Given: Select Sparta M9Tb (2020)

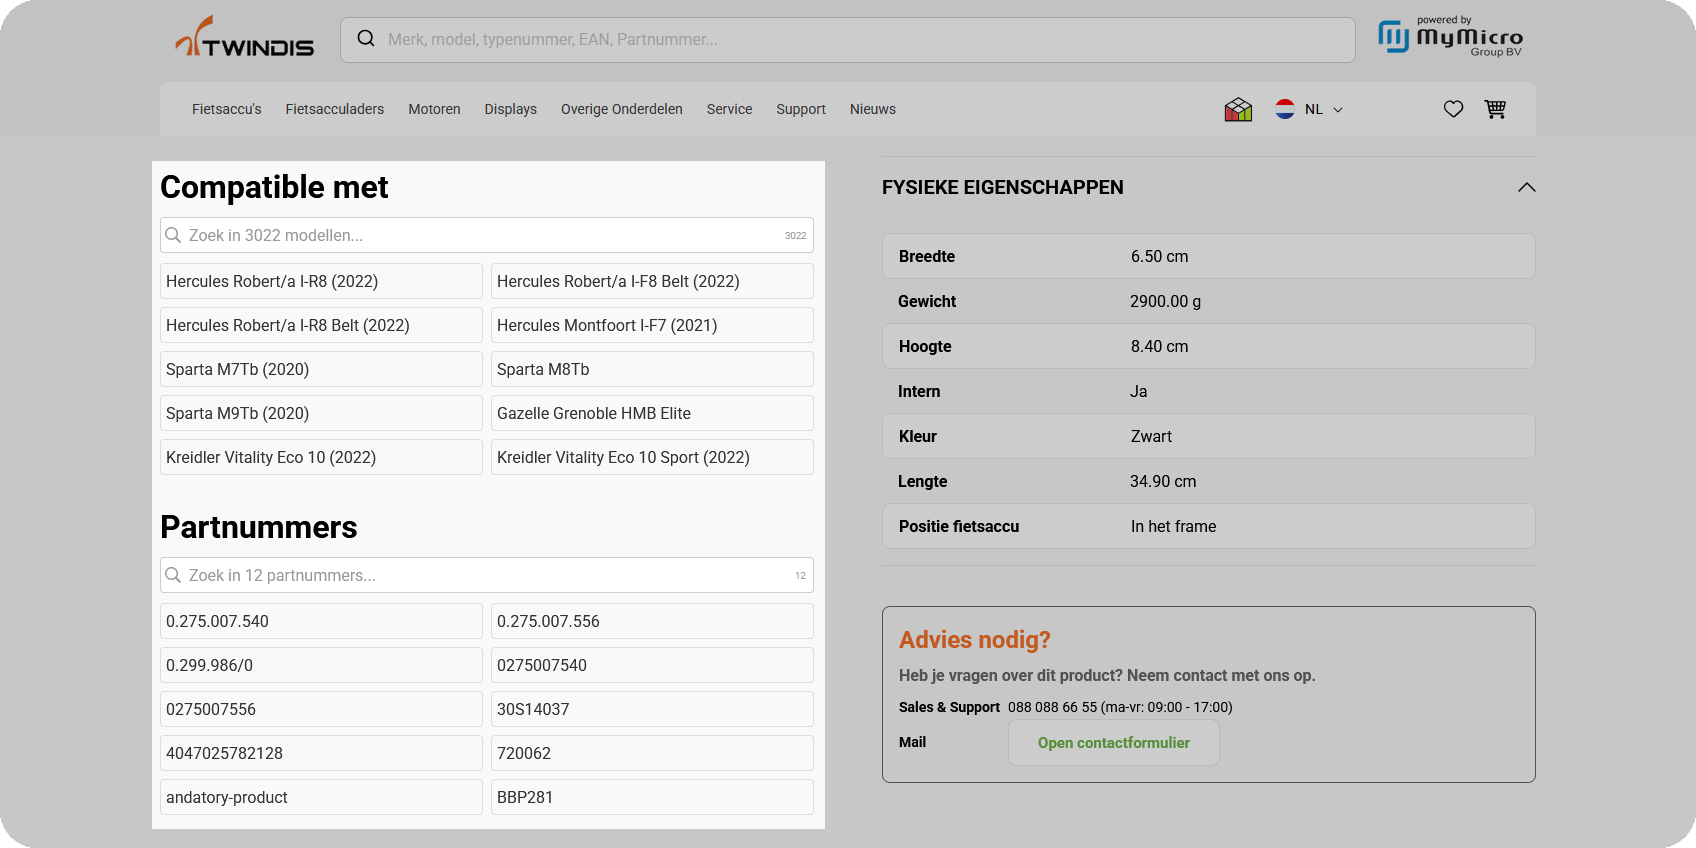Looking at the screenshot, I should click(321, 413).
